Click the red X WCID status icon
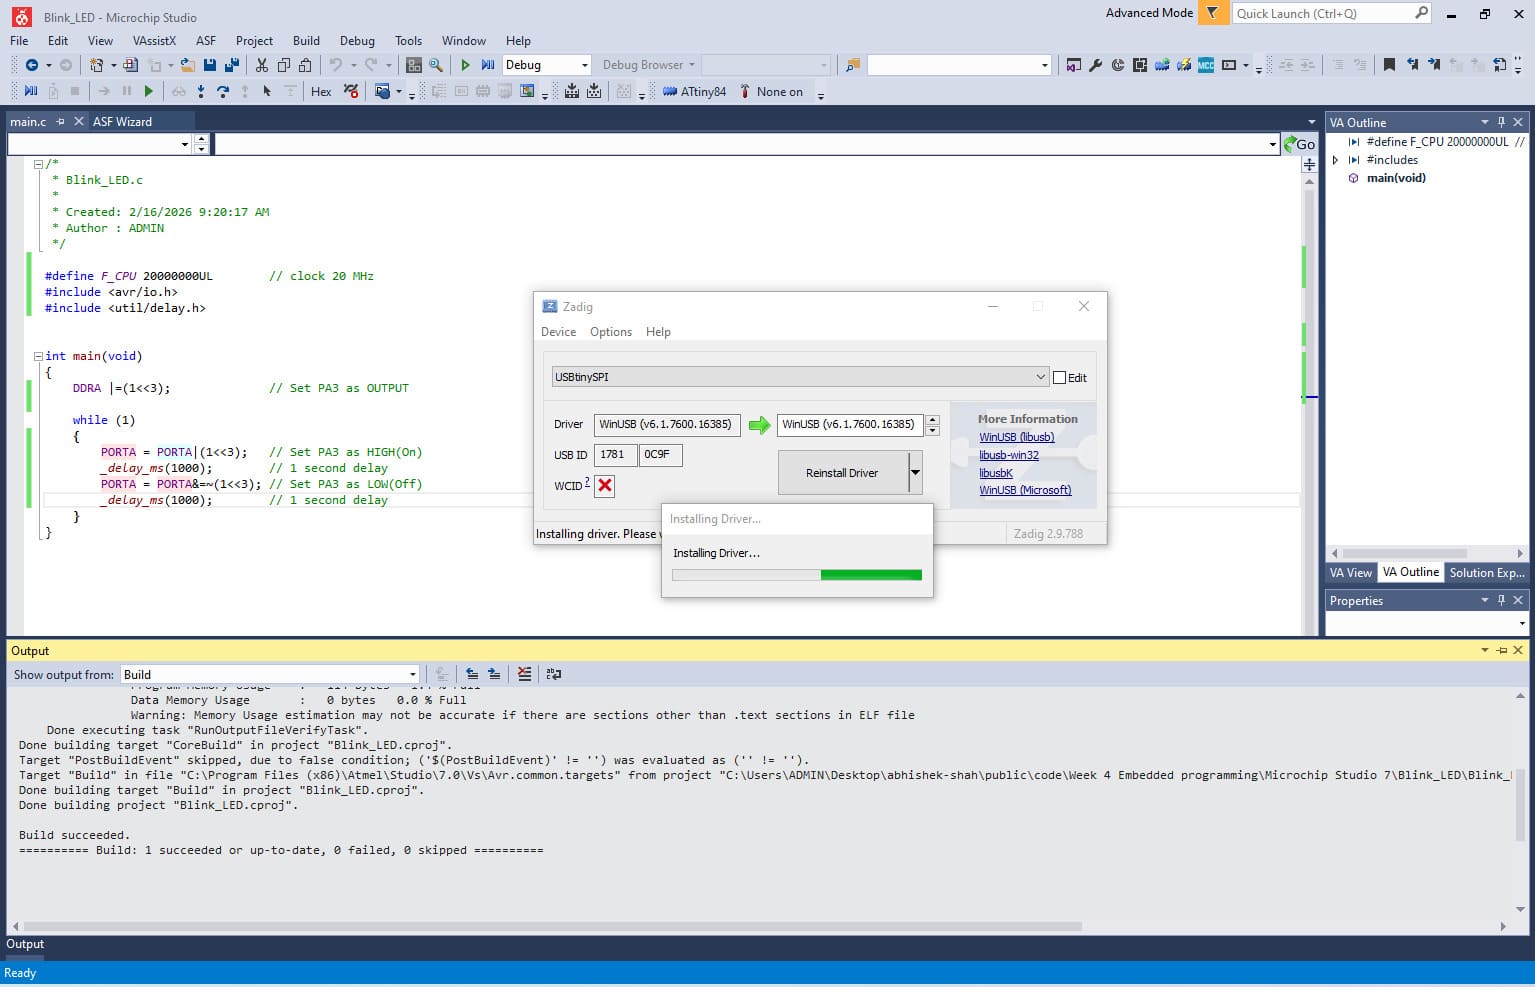This screenshot has width=1535, height=987. coord(605,486)
